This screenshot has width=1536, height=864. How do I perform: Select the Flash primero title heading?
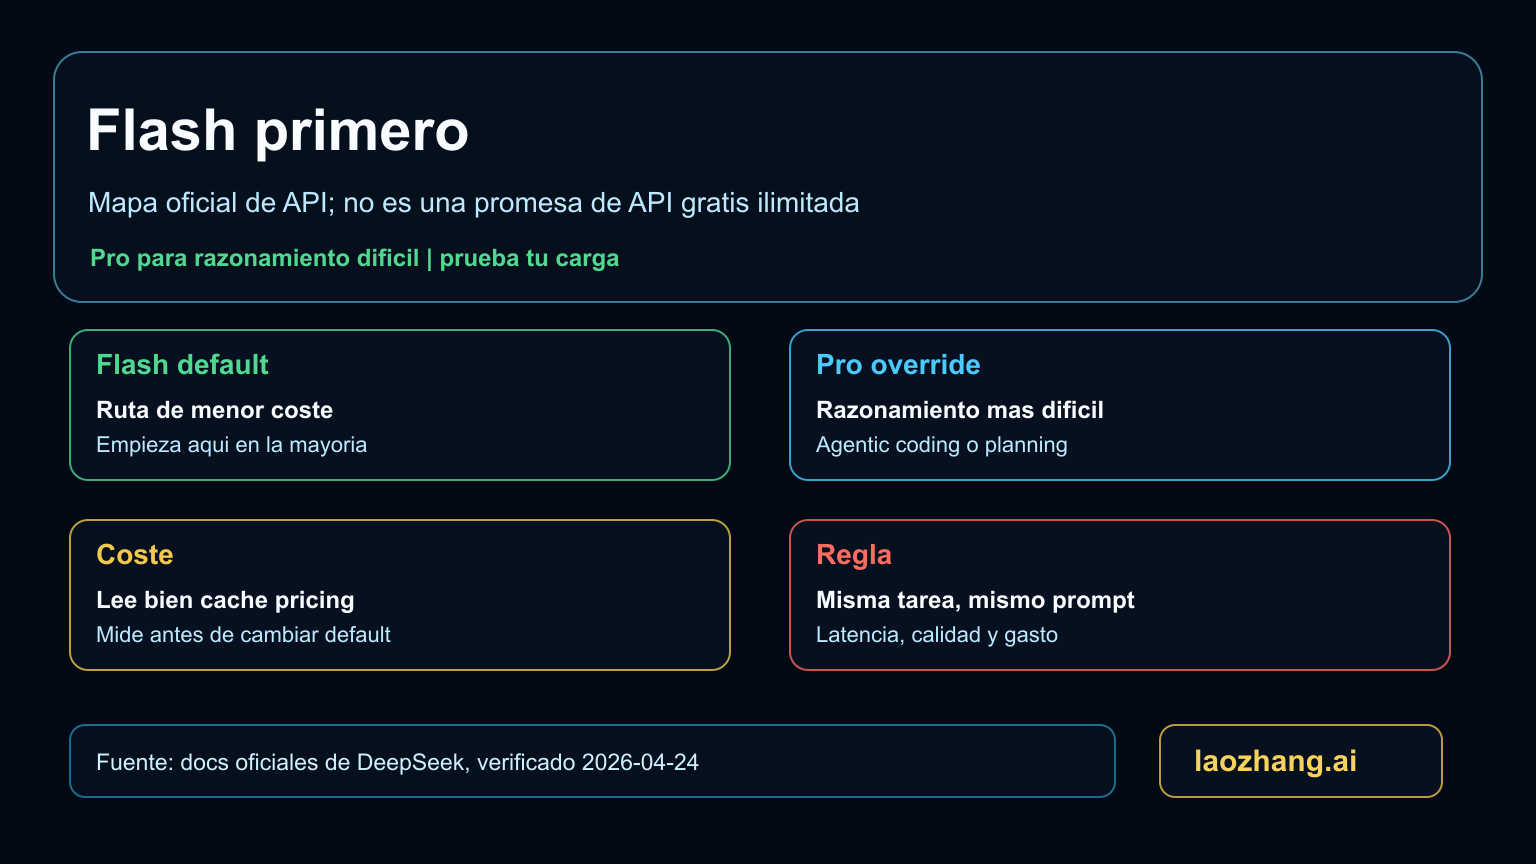tap(278, 130)
